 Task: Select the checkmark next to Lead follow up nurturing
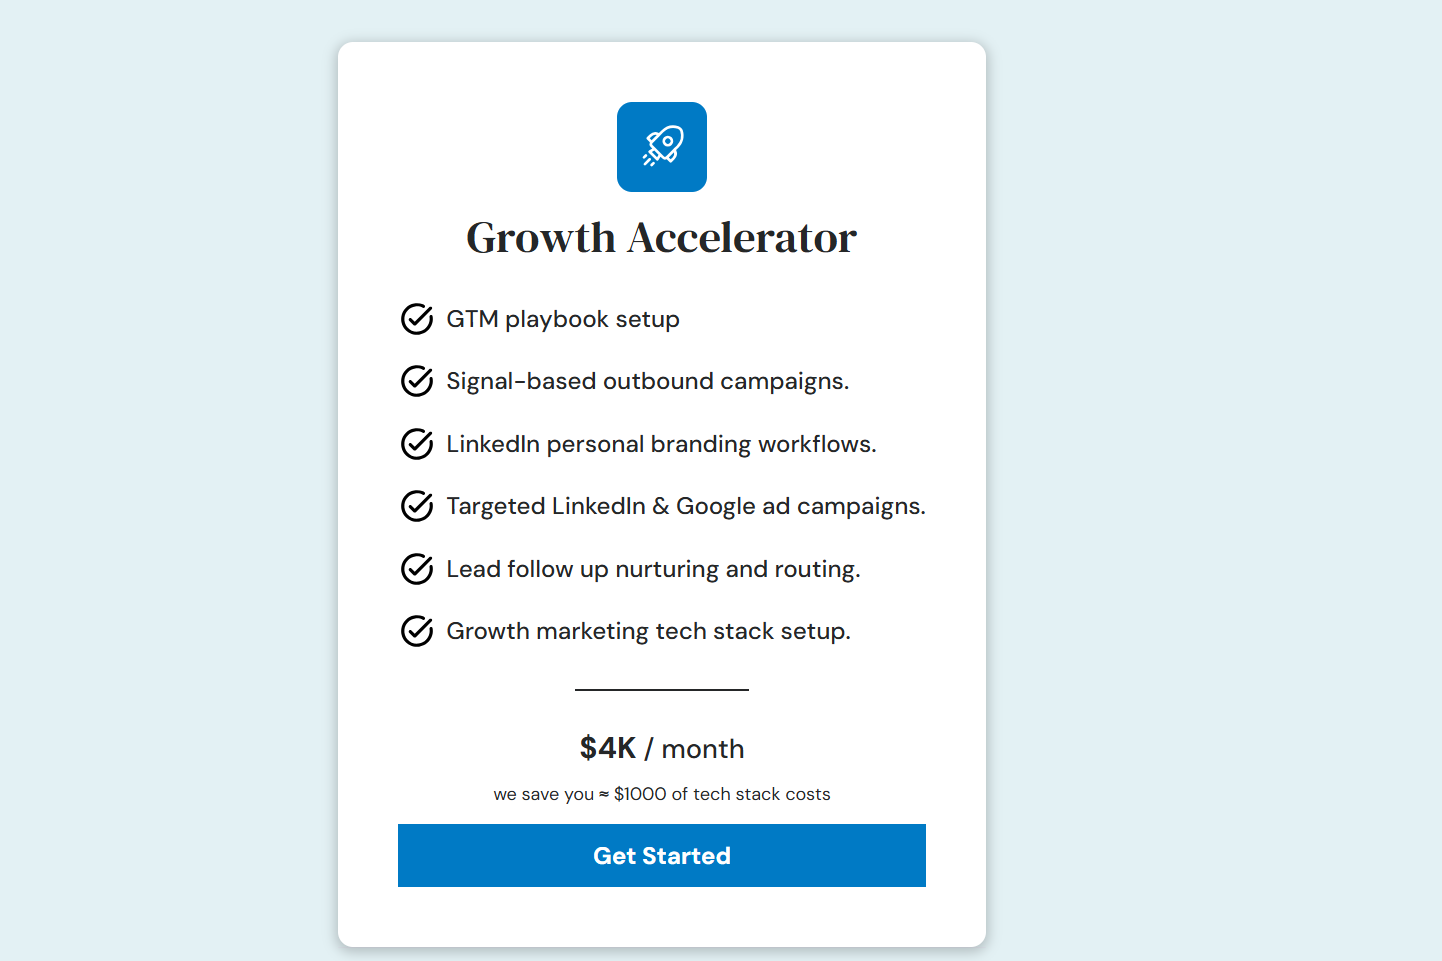point(416,569)
